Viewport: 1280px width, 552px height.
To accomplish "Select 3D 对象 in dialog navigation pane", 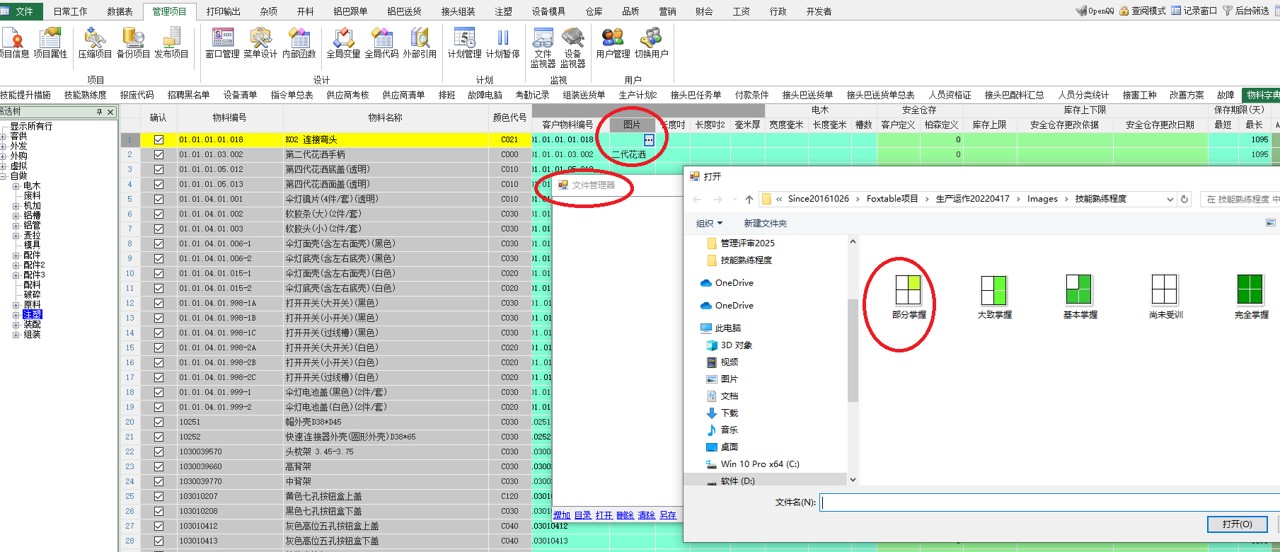I will (729, 345).
